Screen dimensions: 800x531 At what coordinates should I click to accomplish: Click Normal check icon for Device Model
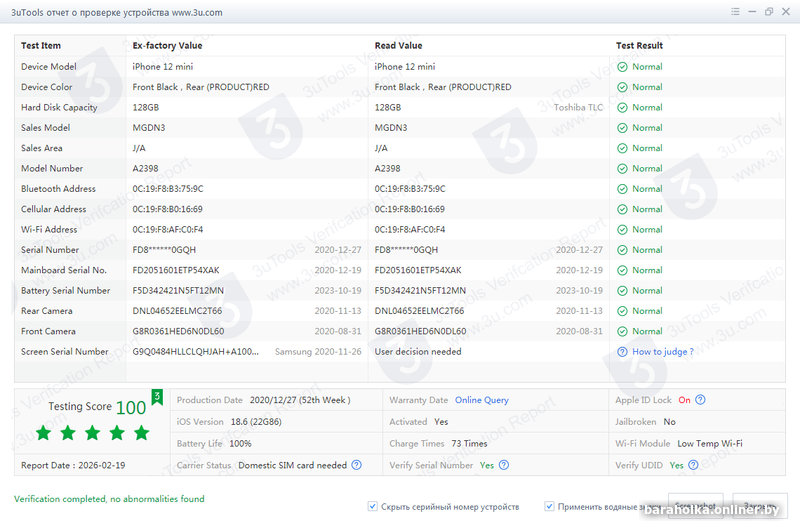tap(622, 67)
